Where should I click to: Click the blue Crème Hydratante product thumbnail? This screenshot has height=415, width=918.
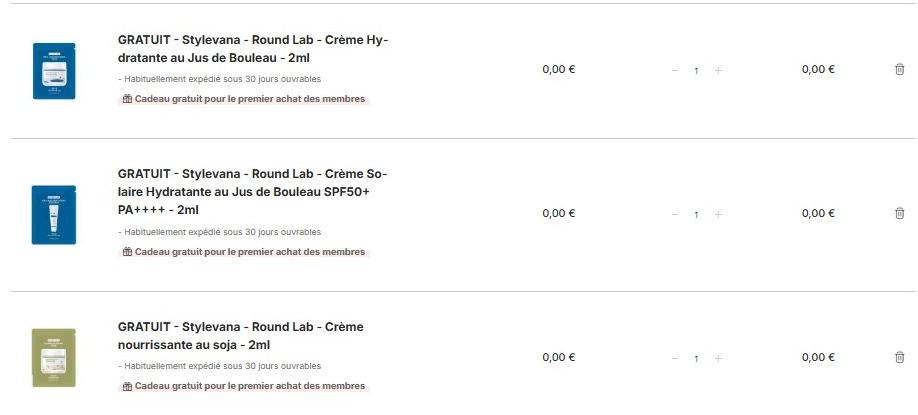[48, 70]
